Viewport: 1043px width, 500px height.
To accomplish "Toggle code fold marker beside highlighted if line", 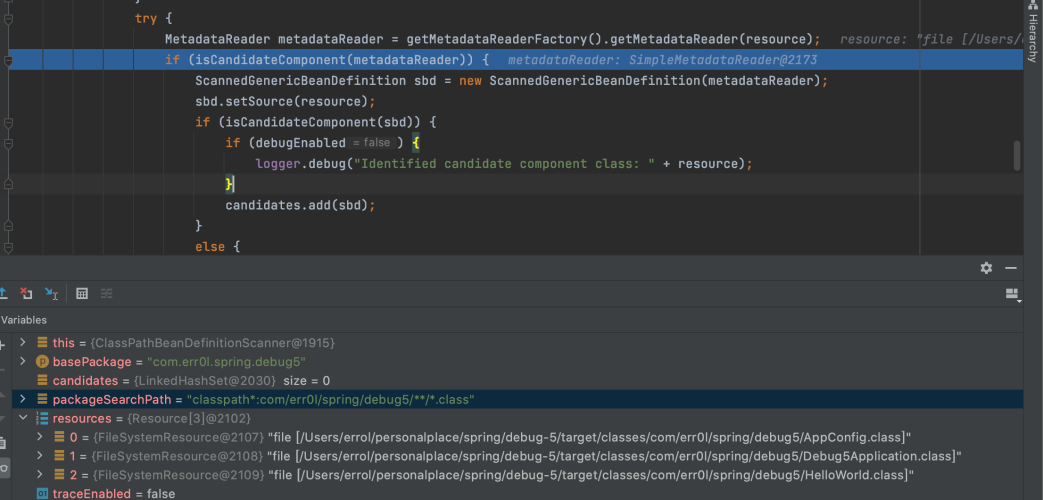I will coord(8,61).
